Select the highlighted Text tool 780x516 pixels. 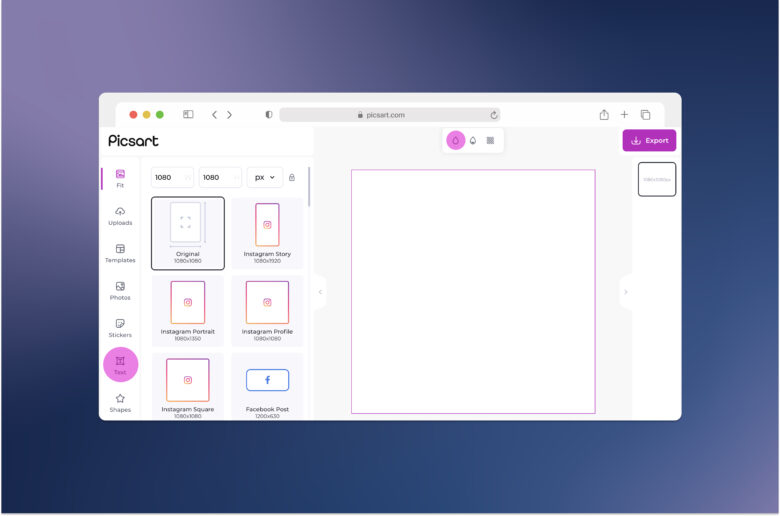(x=120, y=365)
